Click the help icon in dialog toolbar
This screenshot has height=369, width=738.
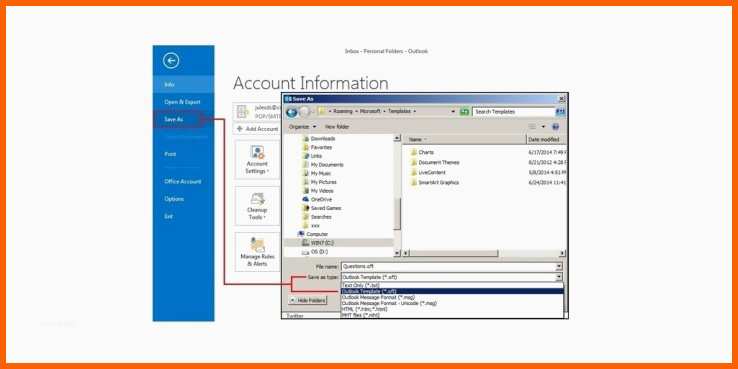click(555, 127)
